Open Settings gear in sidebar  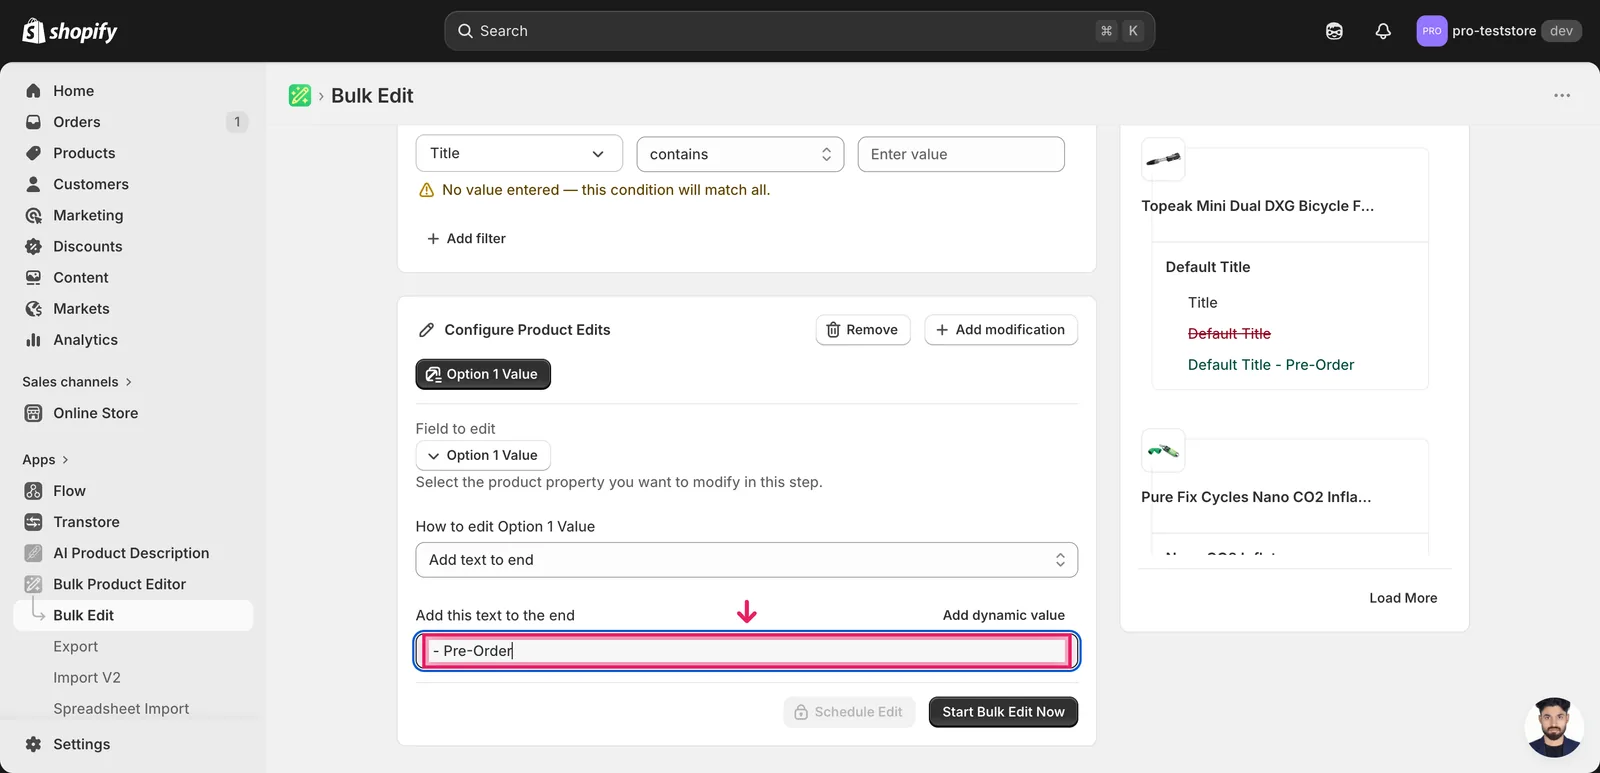(33, 744)
